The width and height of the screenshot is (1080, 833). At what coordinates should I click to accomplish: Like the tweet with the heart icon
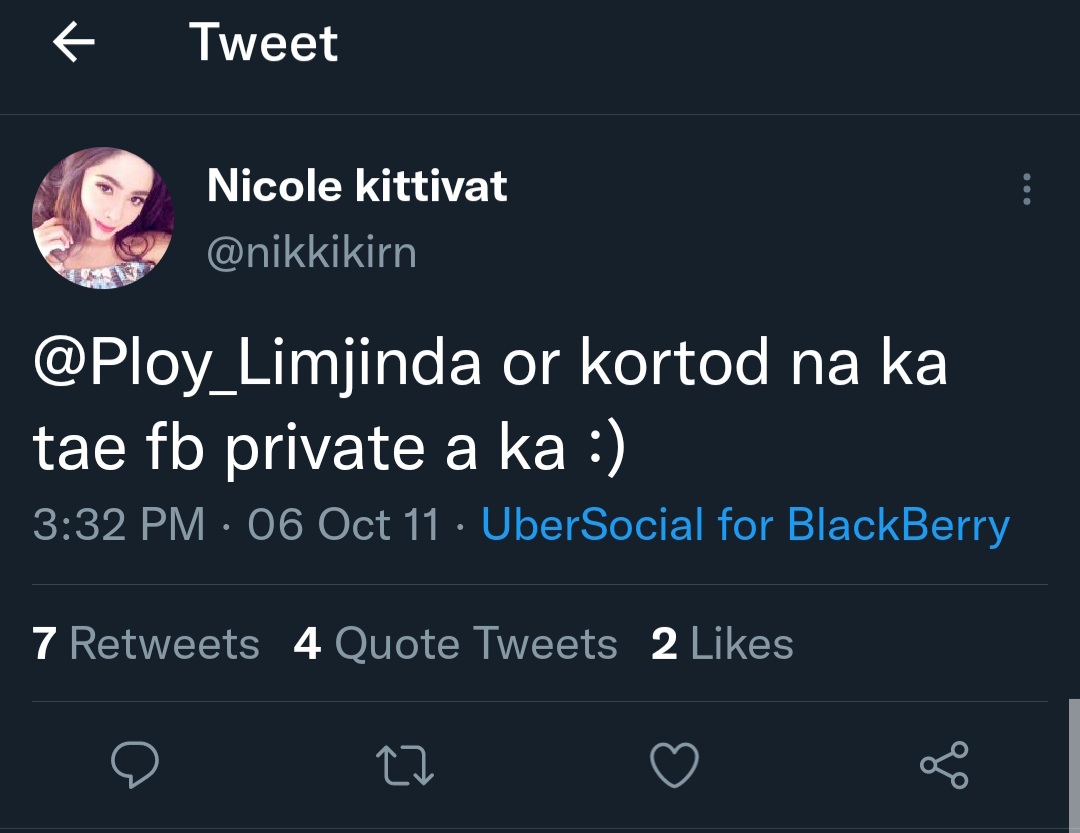[675, 765]
